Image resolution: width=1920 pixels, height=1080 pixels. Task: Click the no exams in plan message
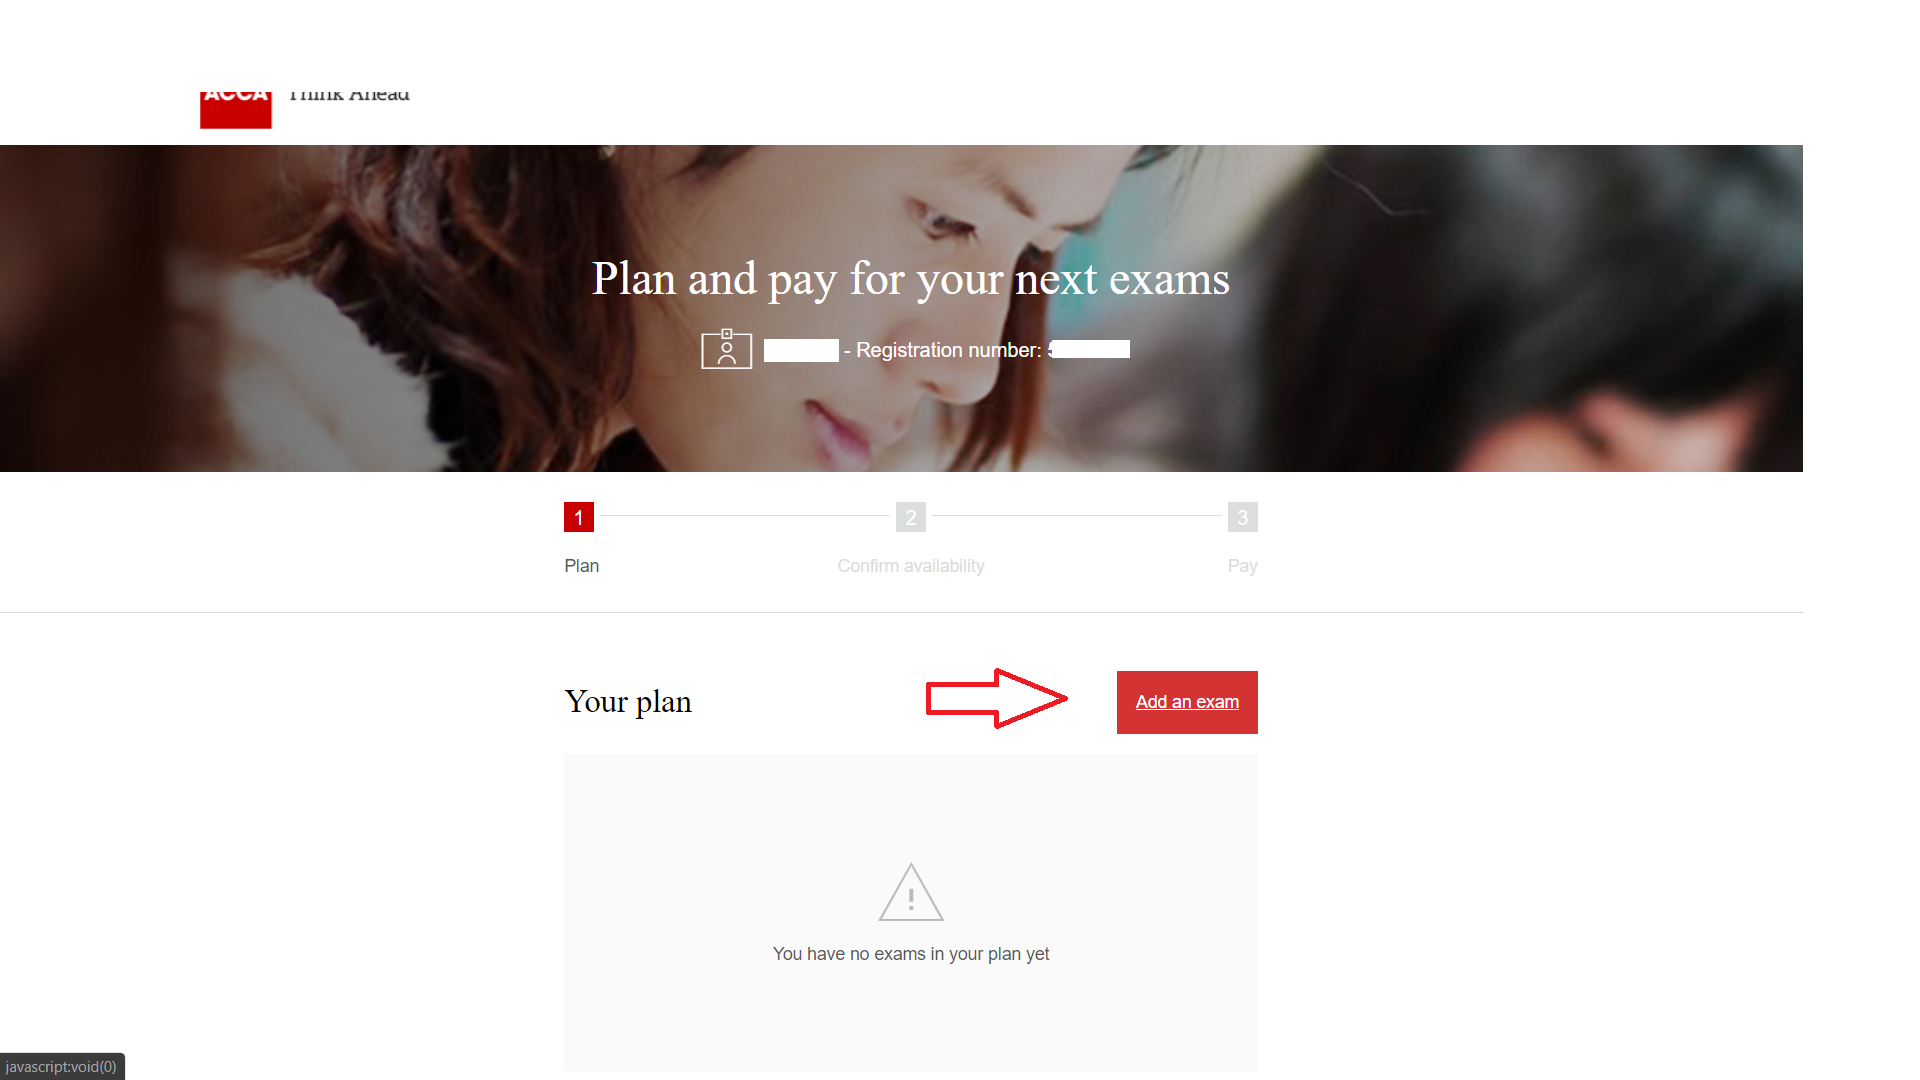pyautogui.click(x=911, y=954)
